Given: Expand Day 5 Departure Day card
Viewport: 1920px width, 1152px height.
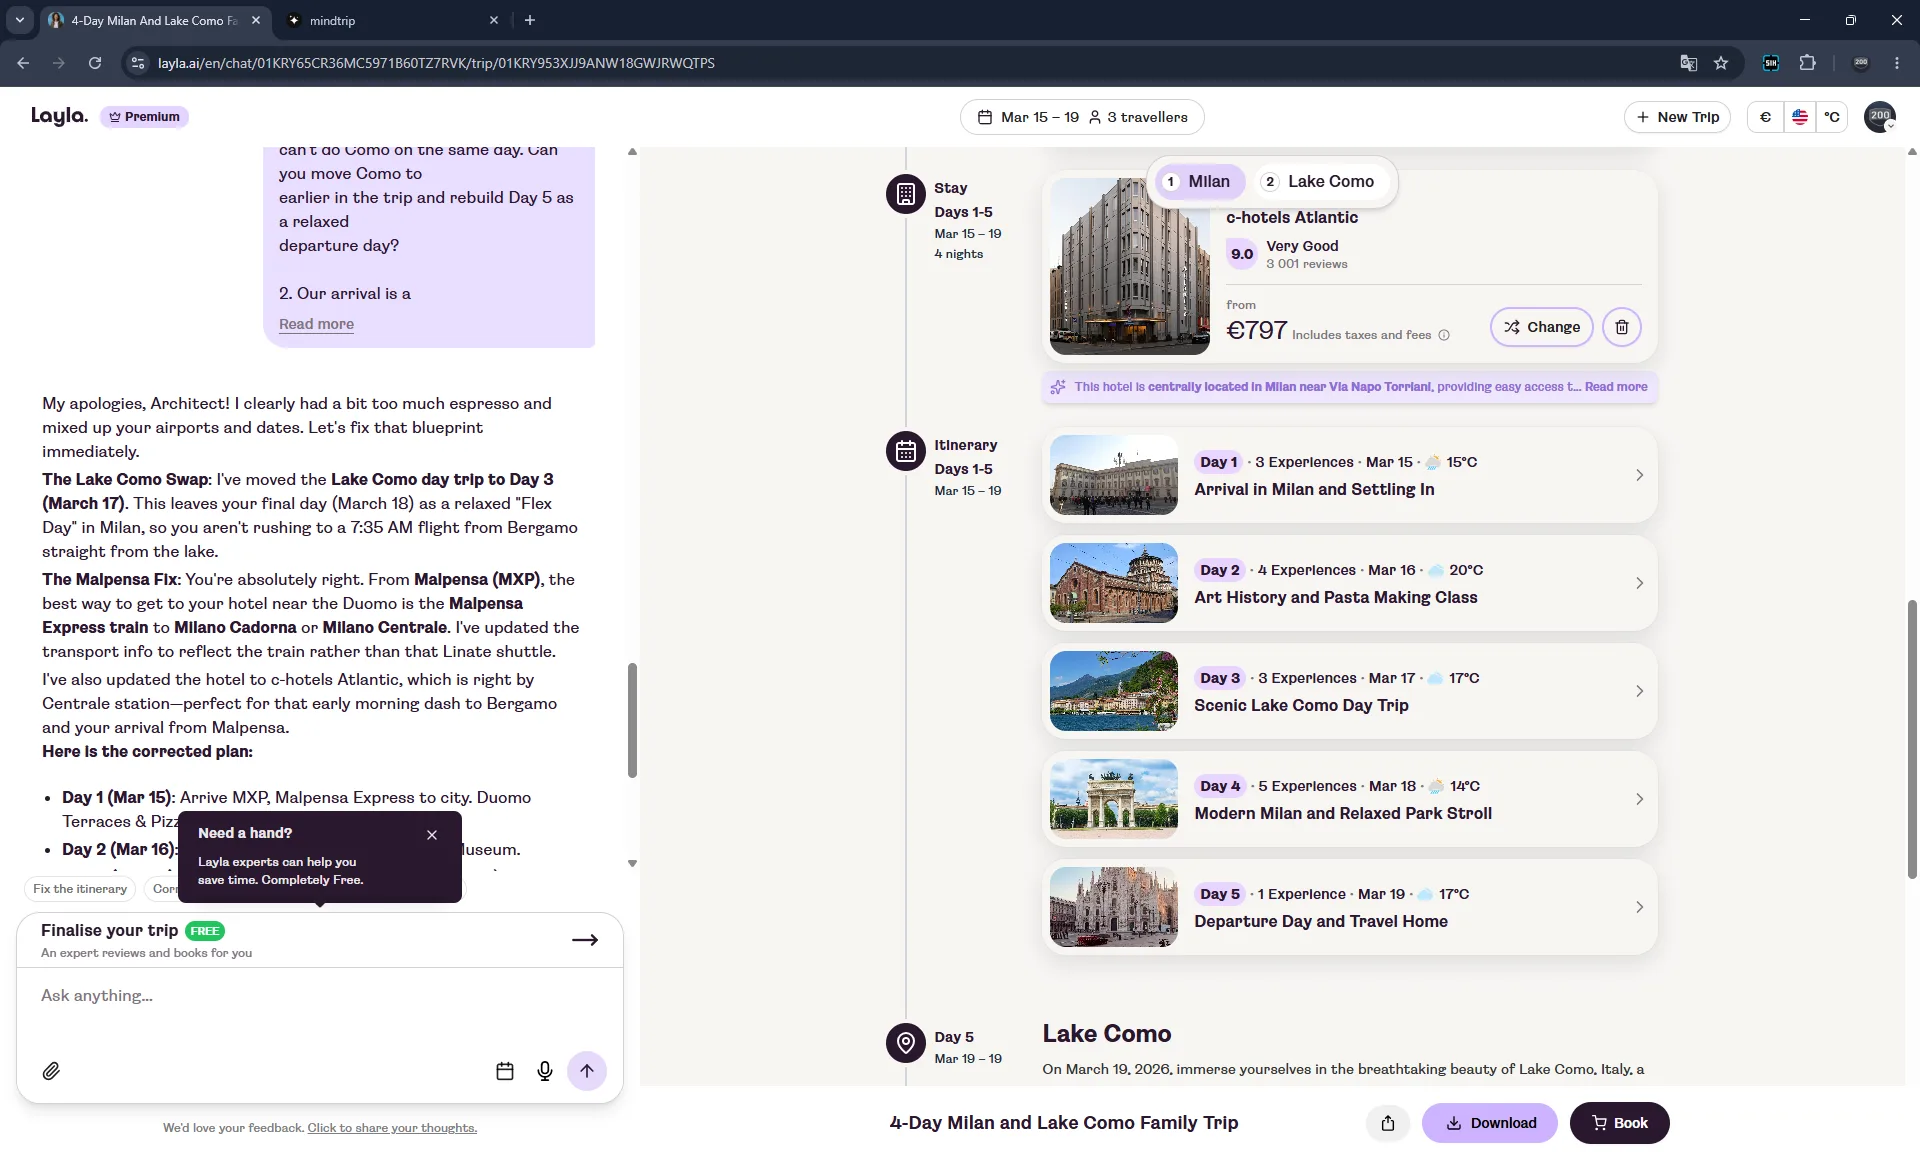Looking at the screenshot, I should point(1350,907).
